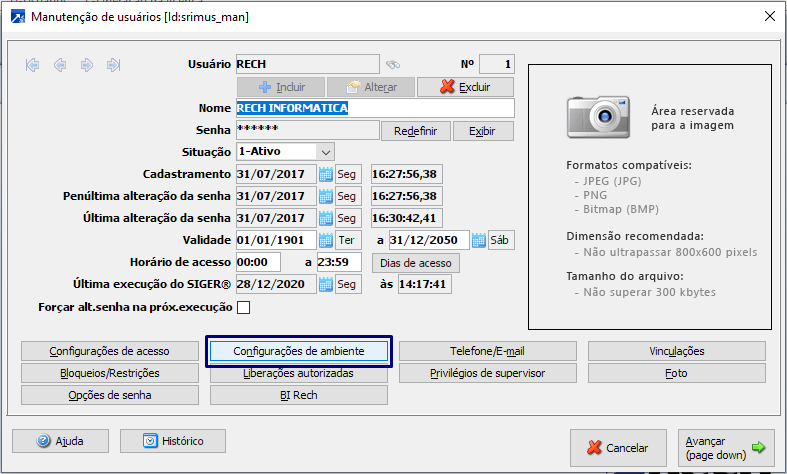Click Validade start date 01/01/1901
Screen dimensions: 787x474
tap(276, 241)
